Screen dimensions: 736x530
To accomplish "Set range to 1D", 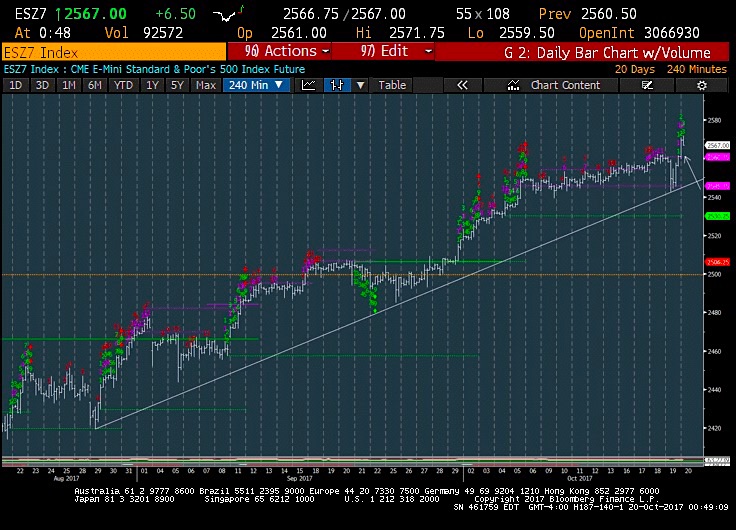I will click(x=15, y=85).
